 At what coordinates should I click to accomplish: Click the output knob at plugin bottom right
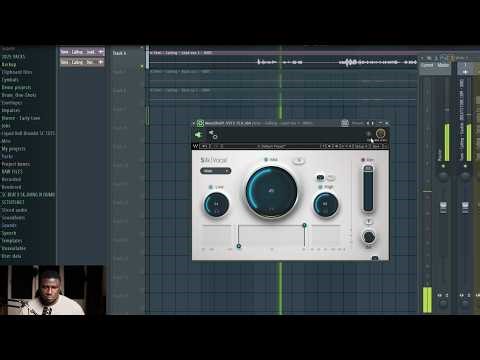pyautogui.click(x=369, y=237)
